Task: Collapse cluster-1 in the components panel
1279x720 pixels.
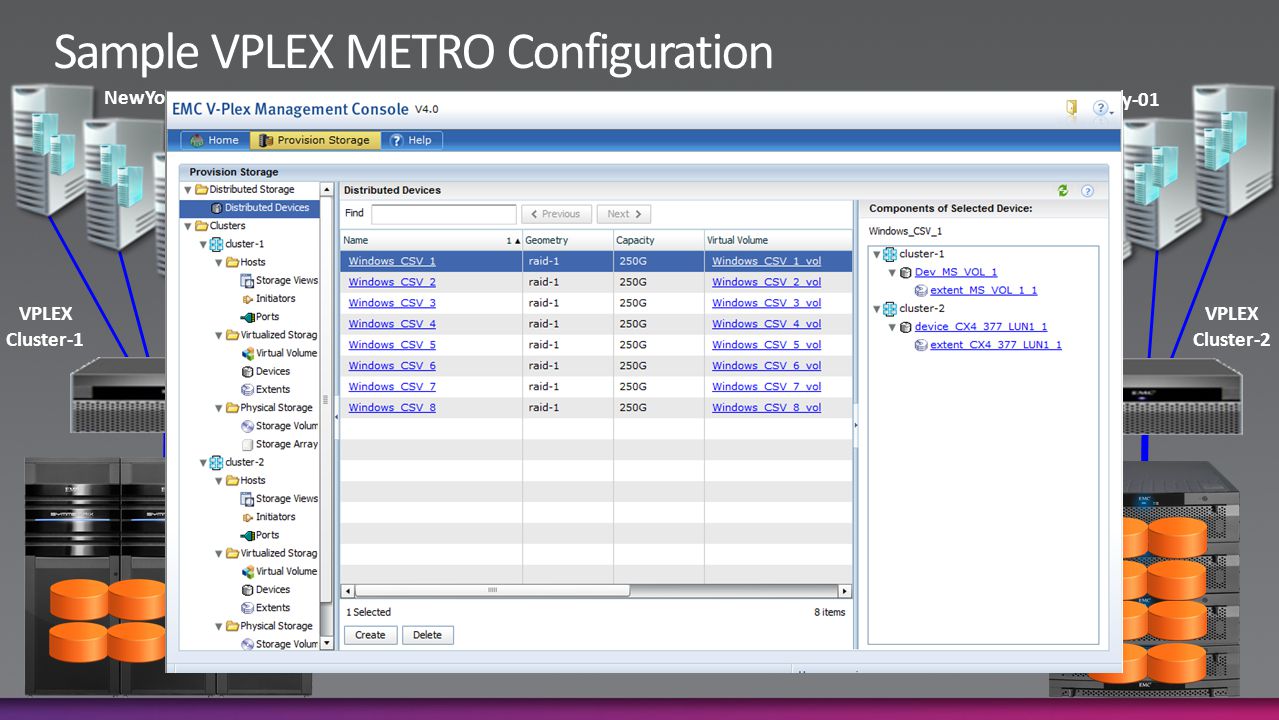Action: pyautogui.click(x=877, y=254)
